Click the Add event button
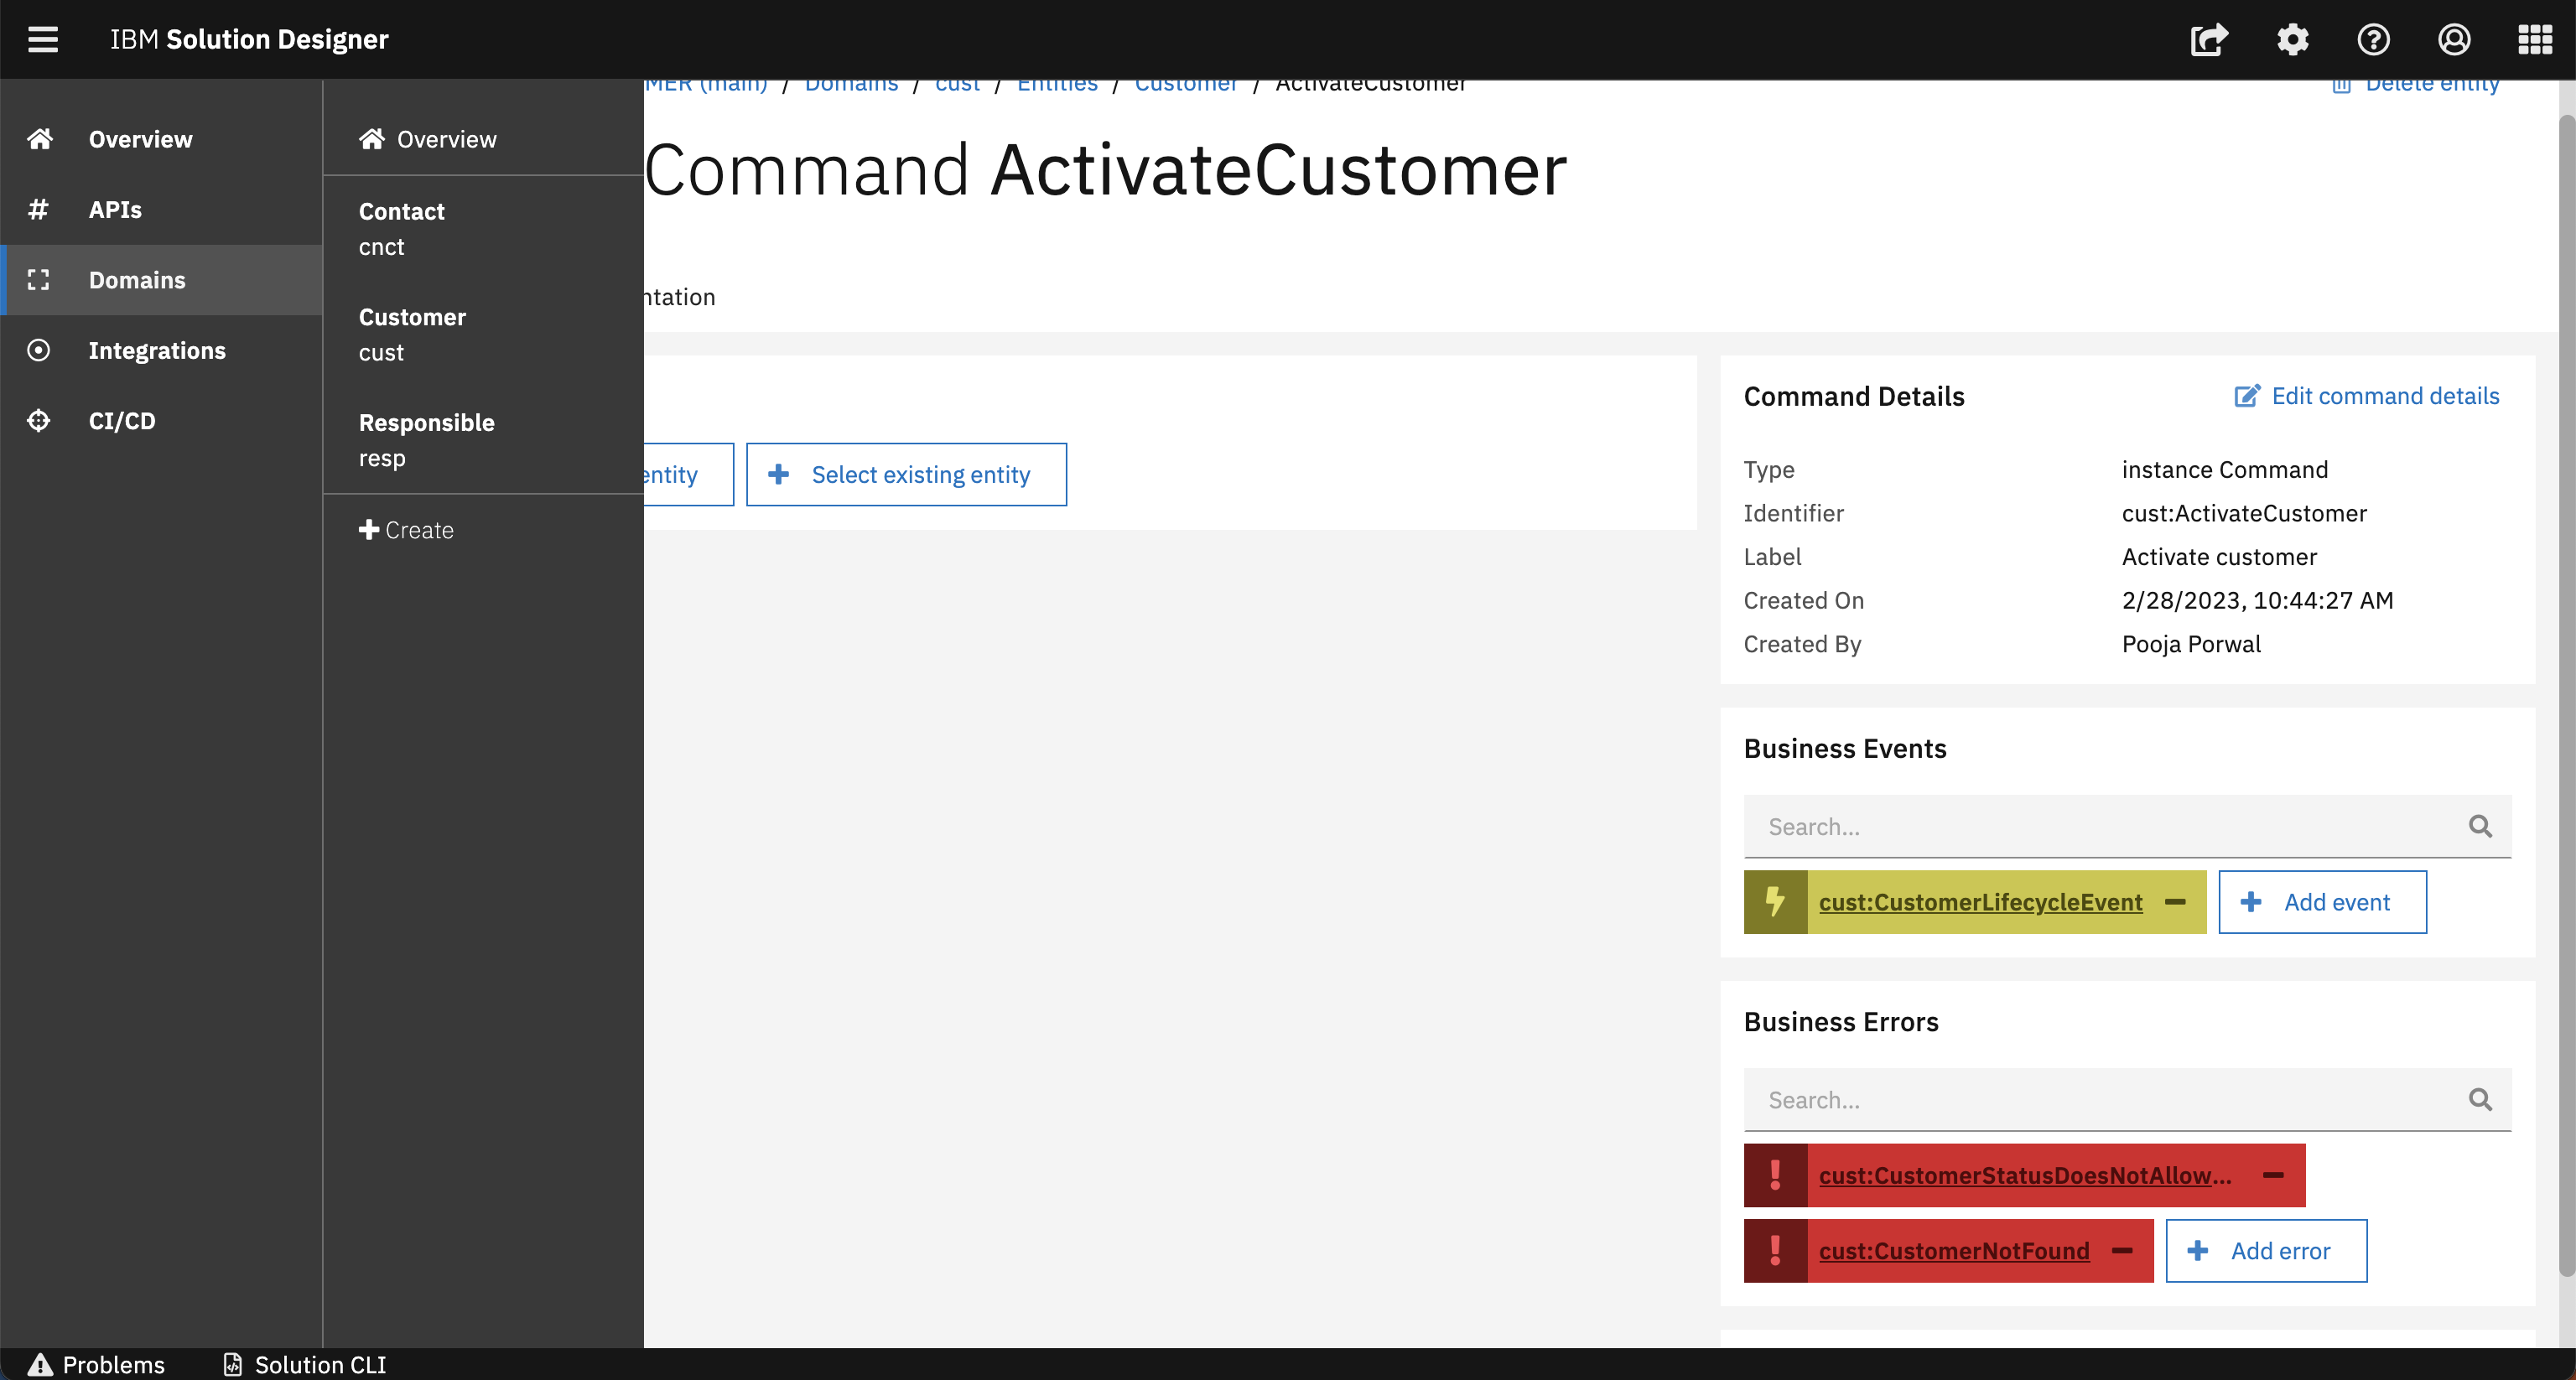 [x=2322, y=902]
